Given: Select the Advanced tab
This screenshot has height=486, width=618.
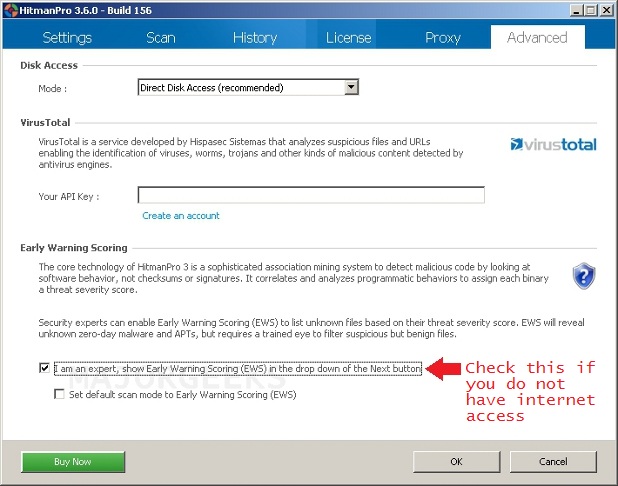Looking at the screenshot, I should [537, 38].
